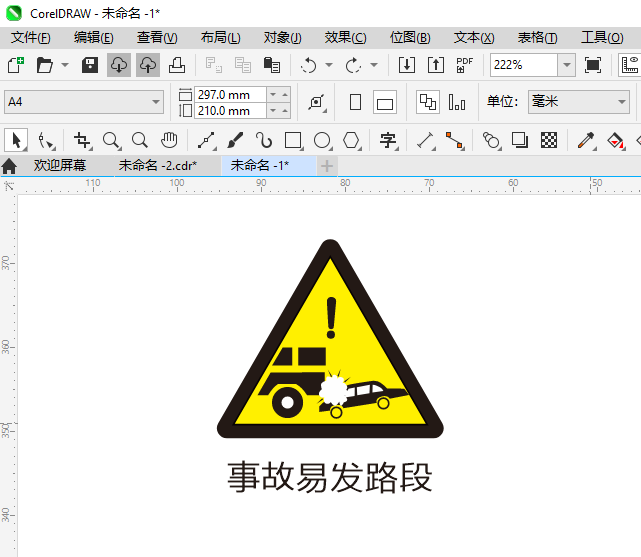Select the Text tool
Screen dimensions: 641x557
coord(388,141)
